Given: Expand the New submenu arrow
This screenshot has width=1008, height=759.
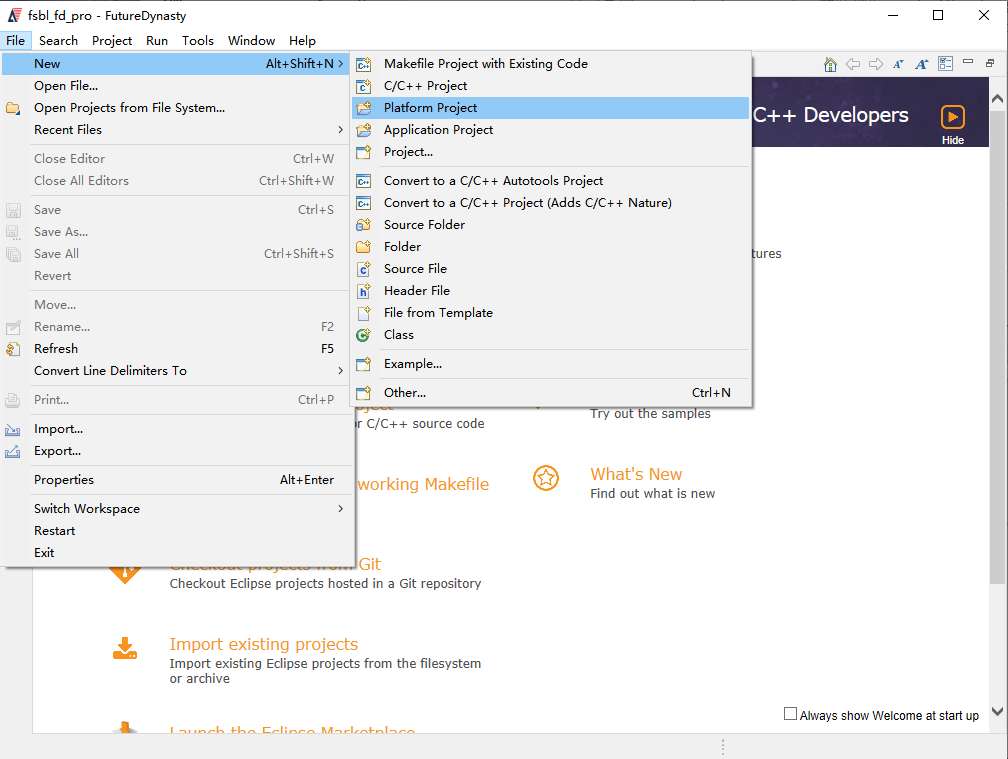Looking at the screenshot, I should point(340,64).
